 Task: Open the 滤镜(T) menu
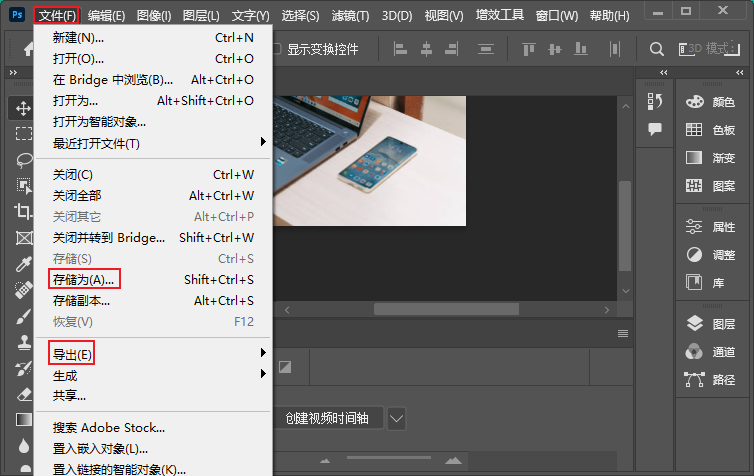(x=349, y=16)
